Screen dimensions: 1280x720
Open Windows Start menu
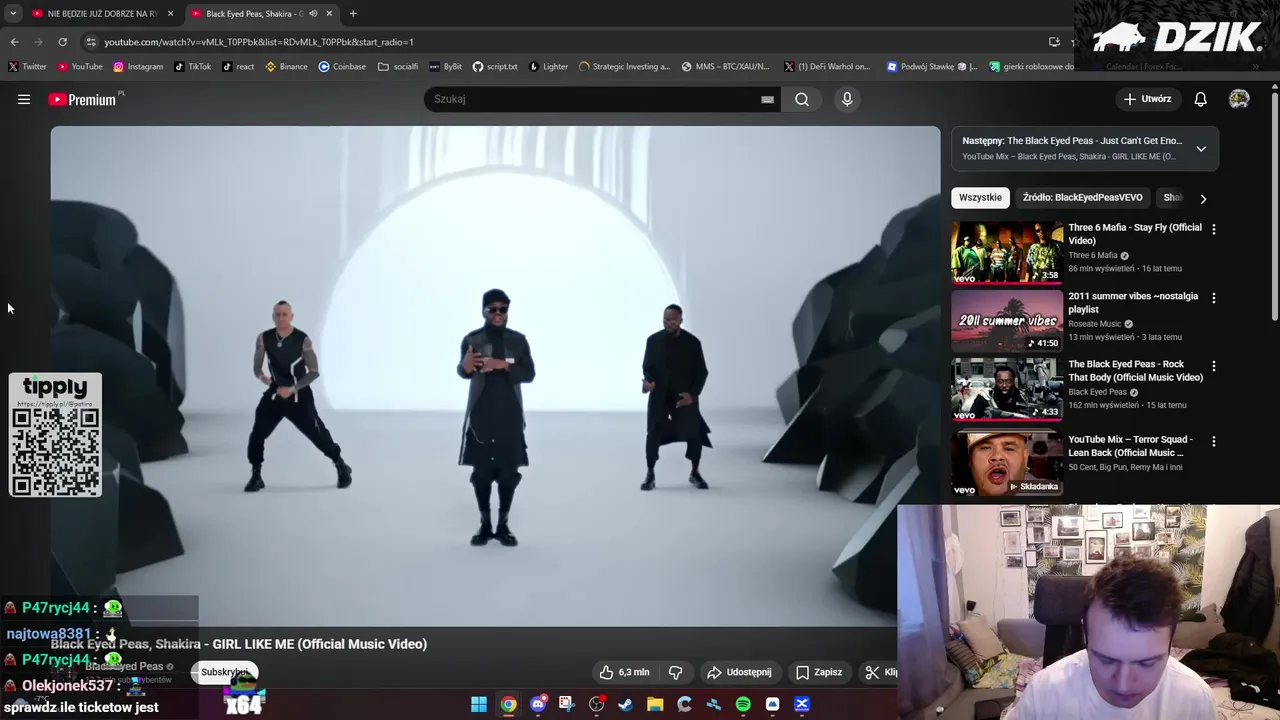point(479,704)
